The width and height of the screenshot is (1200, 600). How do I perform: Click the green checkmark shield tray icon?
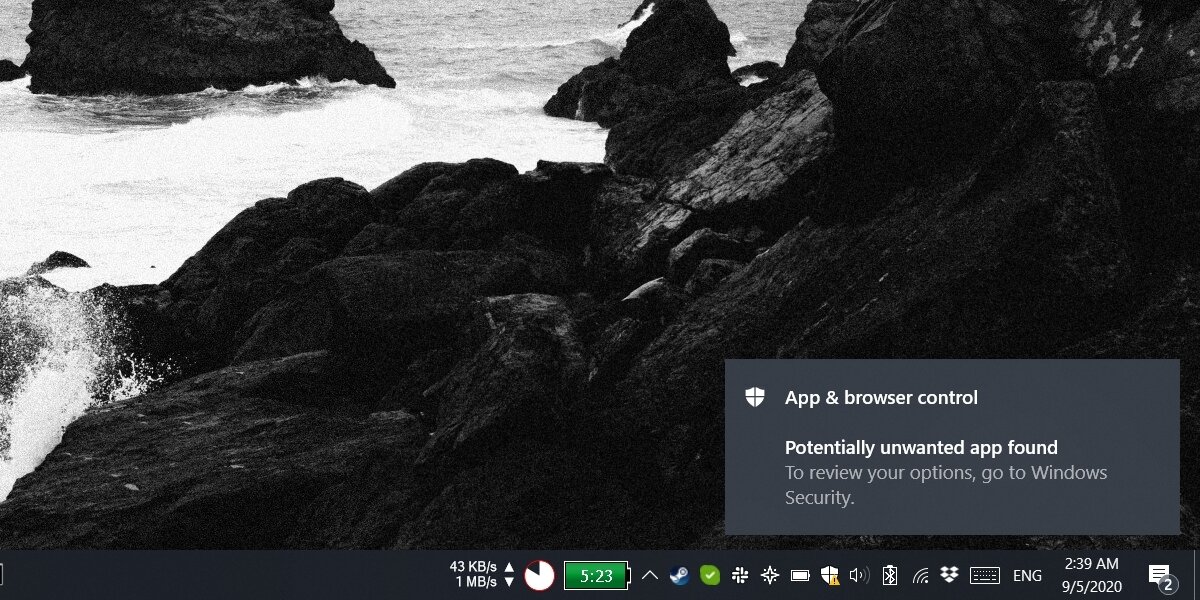709,575
